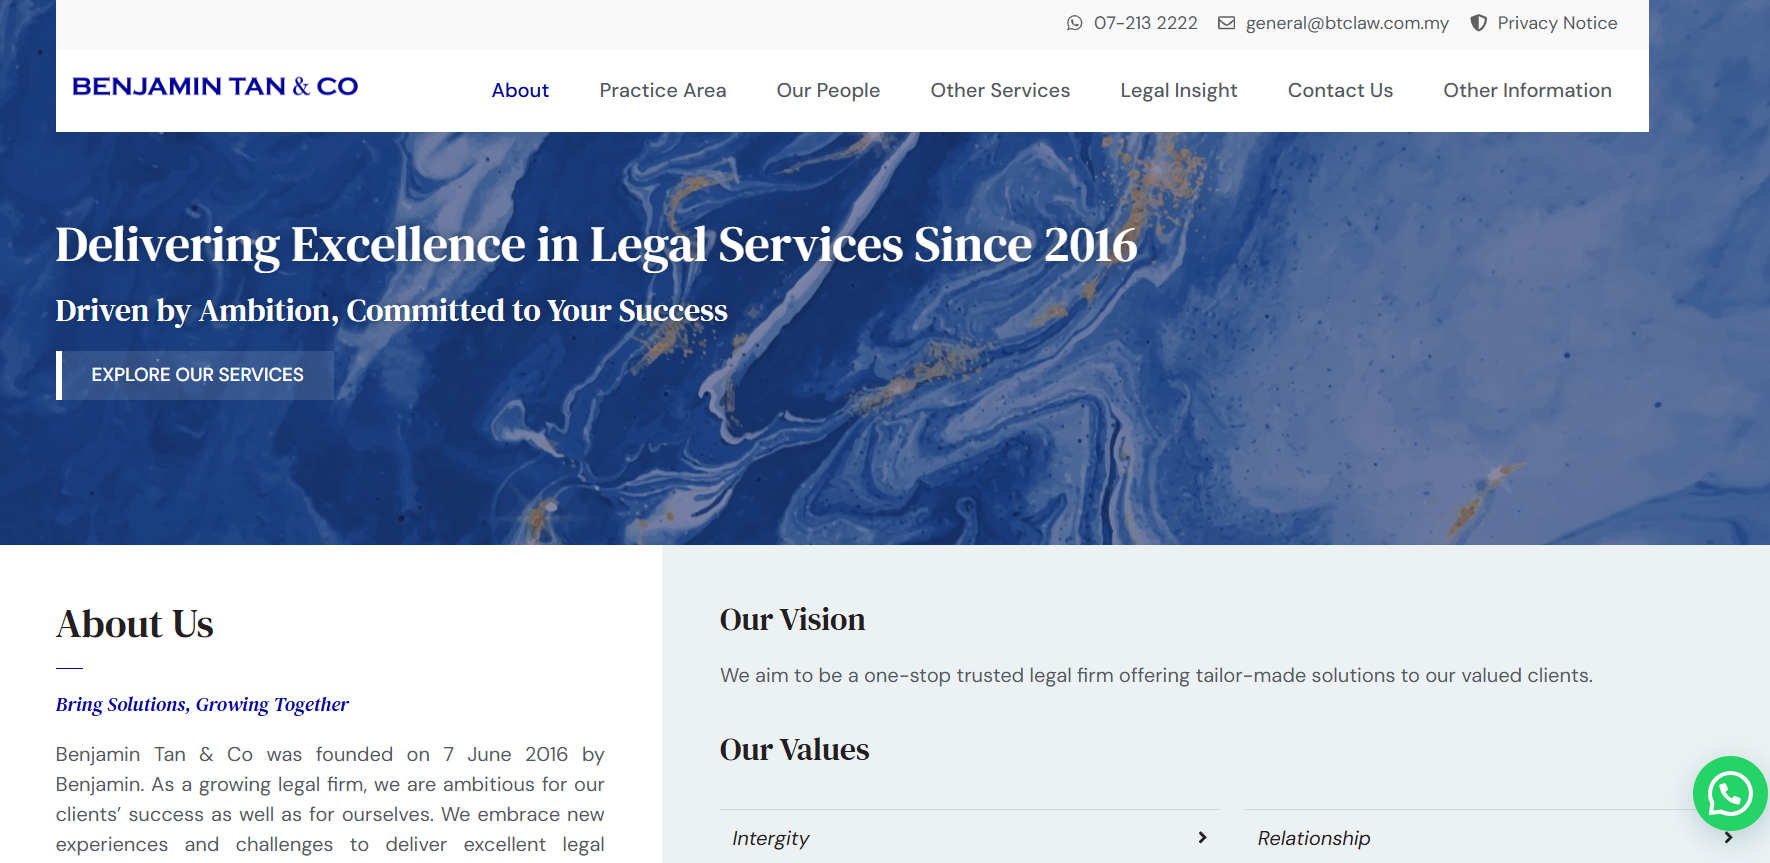Screen dimensions: 1770x863
Task: Click the envelope email icon
Action: 1226,23
